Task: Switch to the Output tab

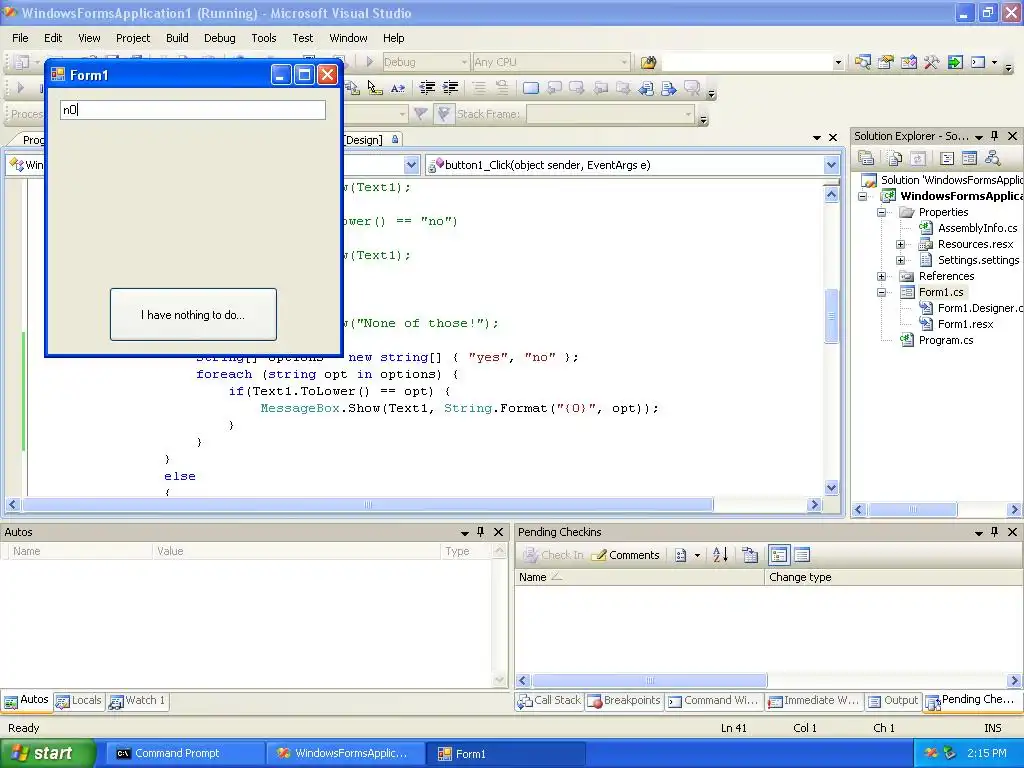Action: (x=893, y=701)
